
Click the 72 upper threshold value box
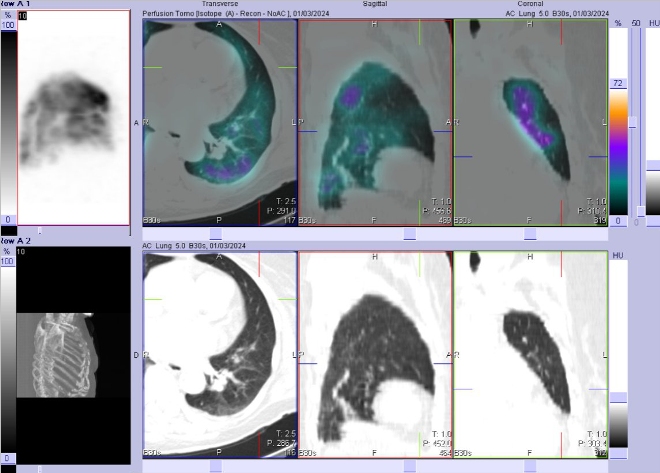(618, 84)
